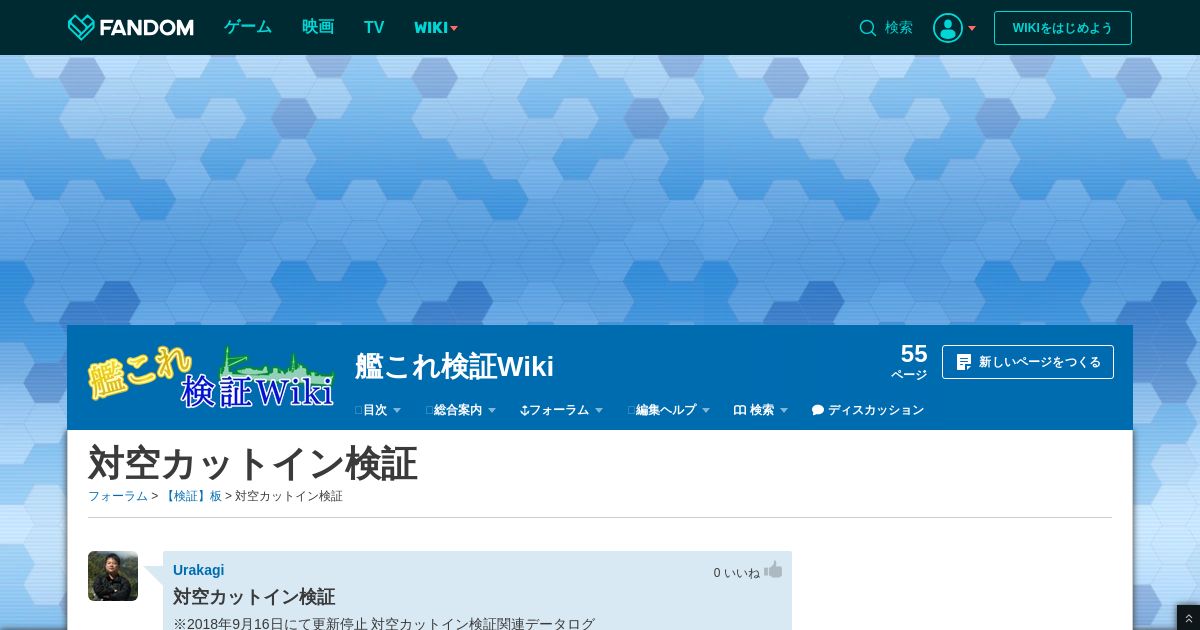
Task: Open the ゲーム section link
Action: pyautogui.click(x=248, y=27)
